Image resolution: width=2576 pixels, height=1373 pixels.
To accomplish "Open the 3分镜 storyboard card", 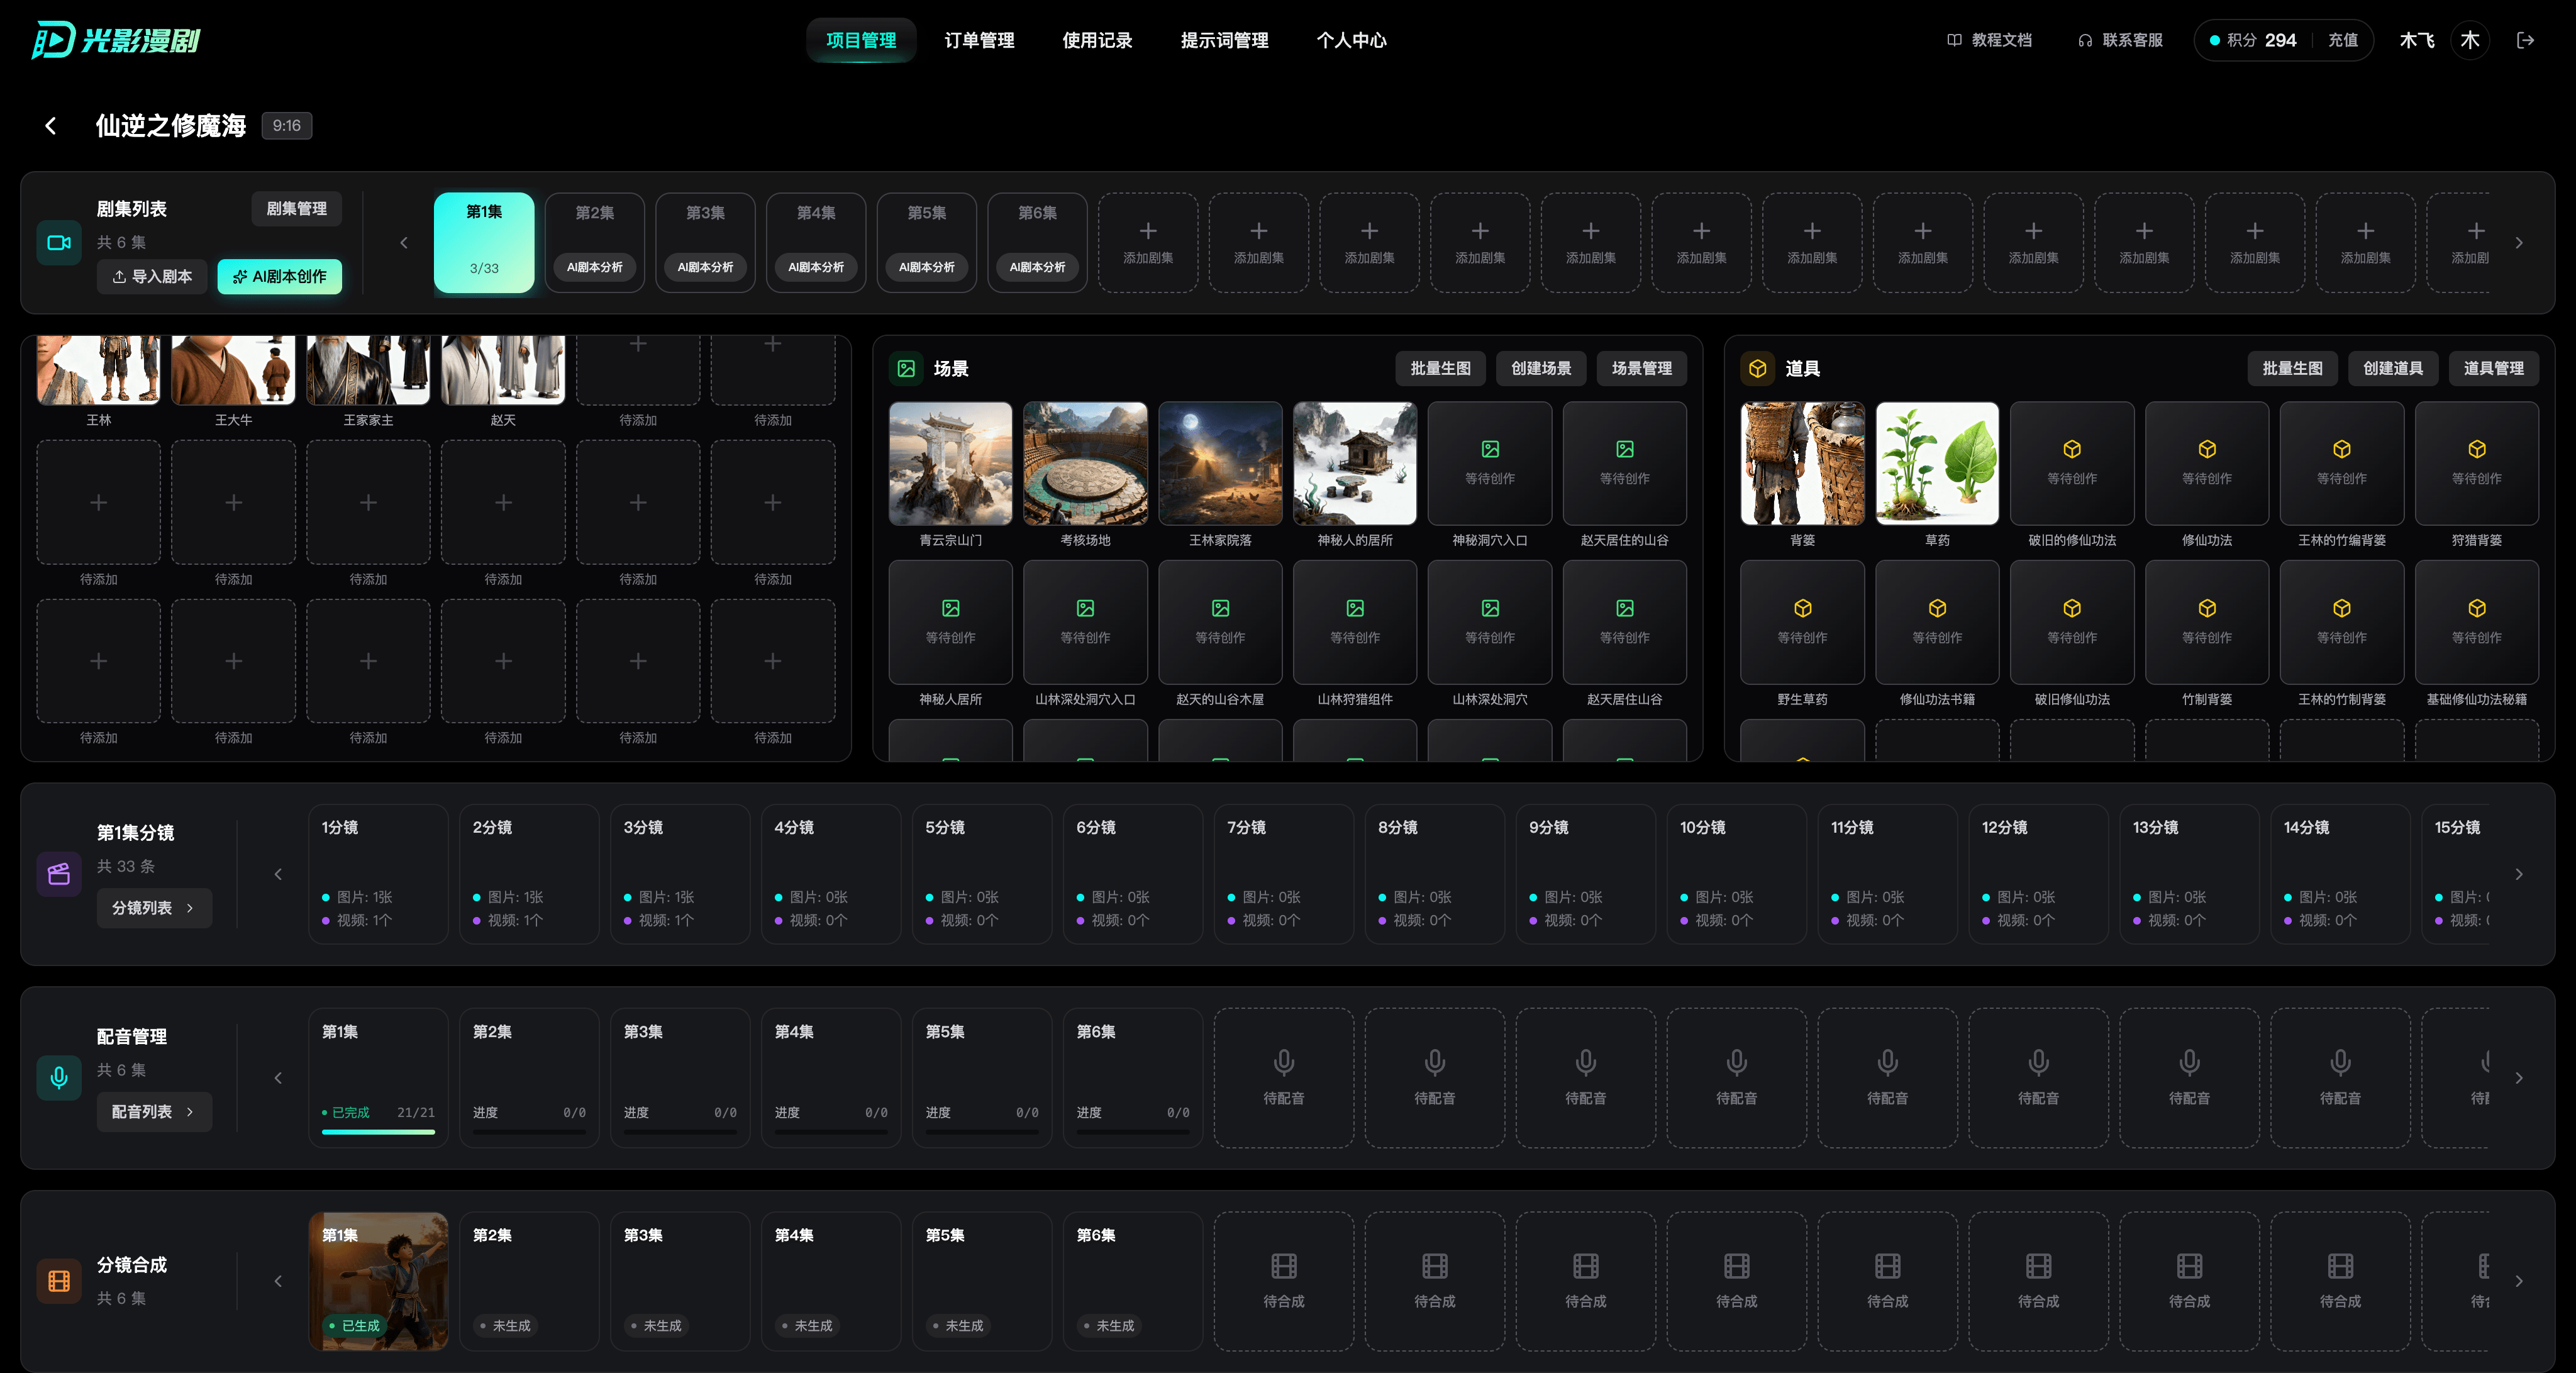I will click(x=680, y=874).
